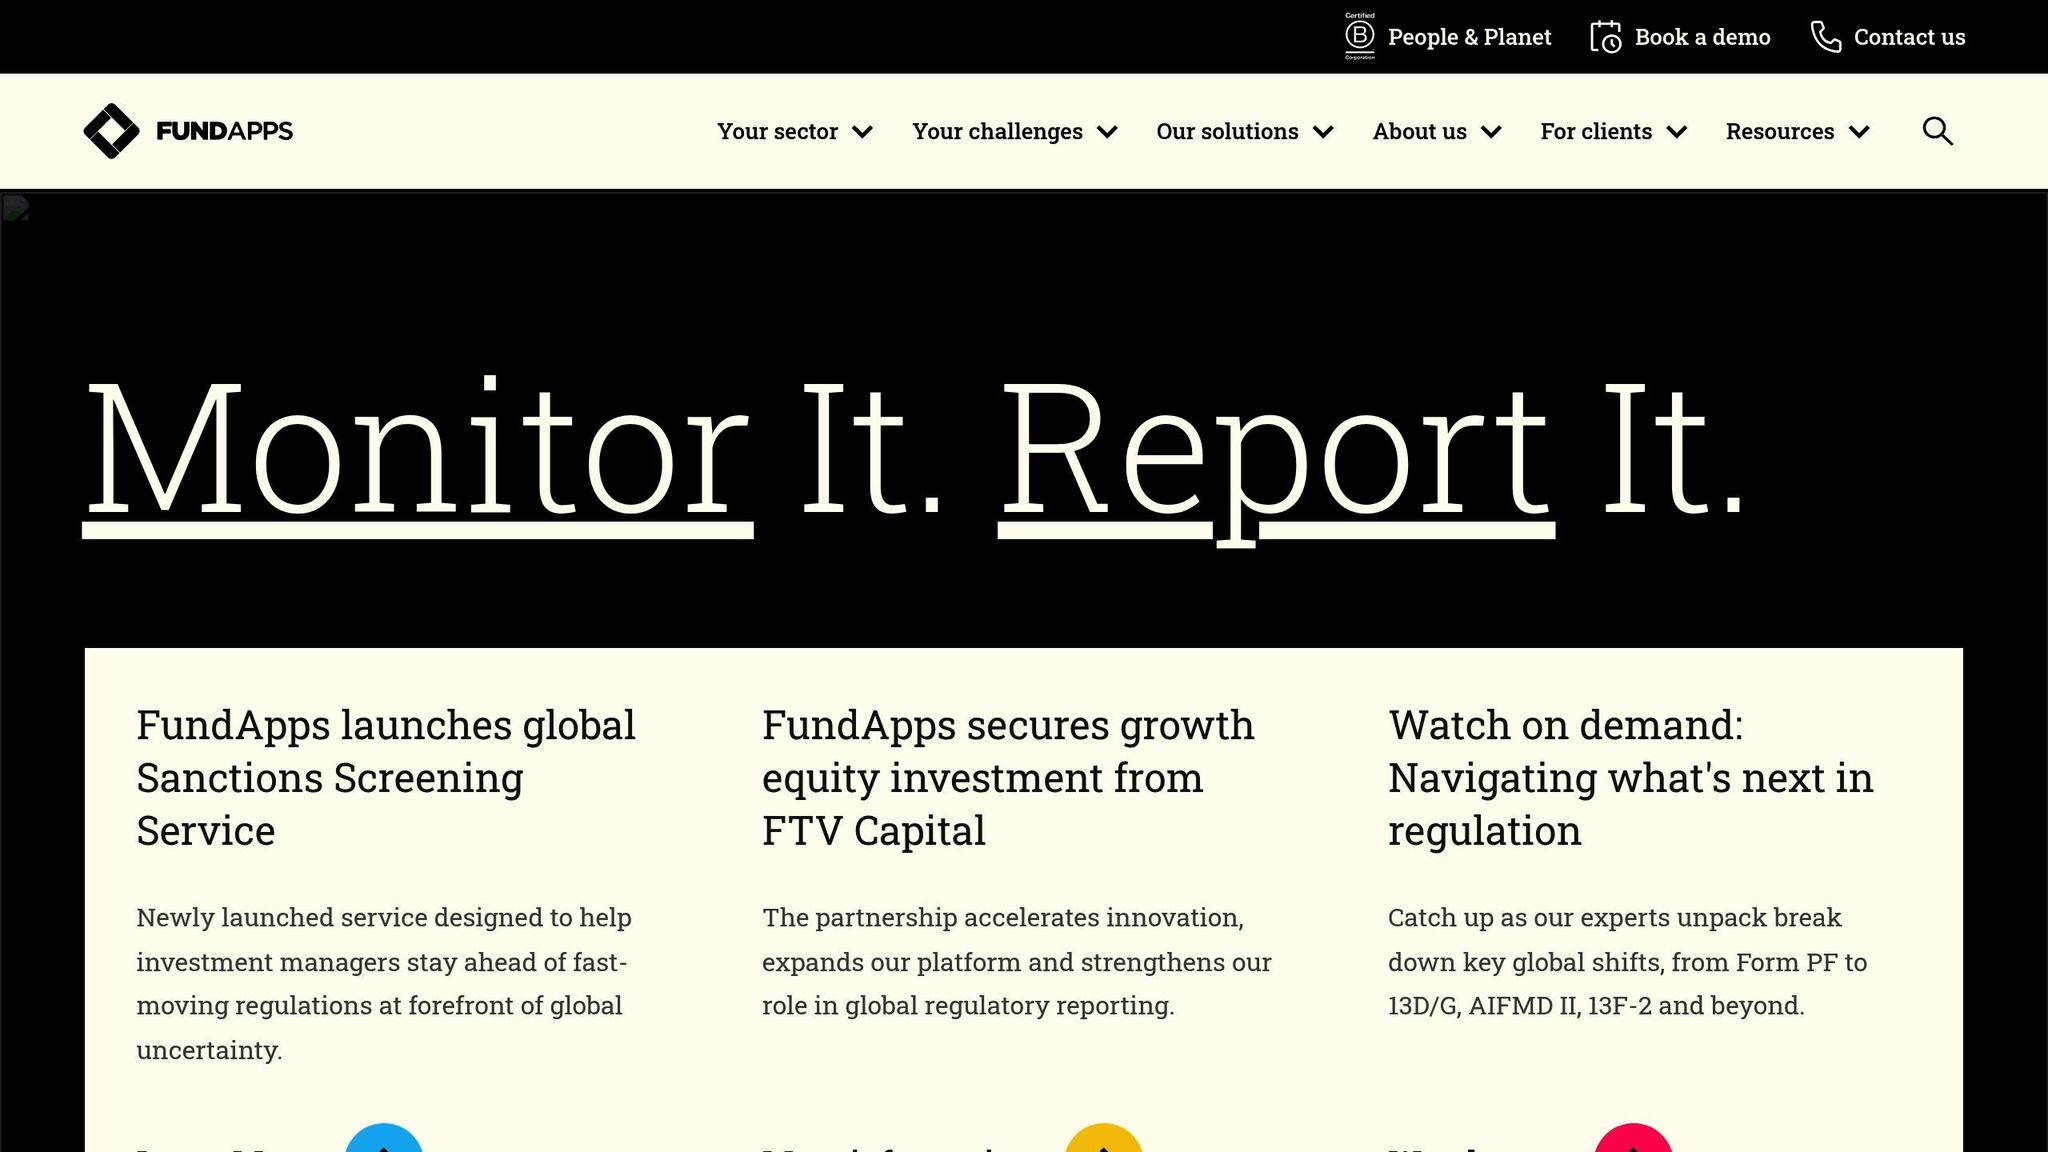Open FundApps launches global Sanctions Screening Service headline
Viewport: 2048px width, 1152px height.
tap(385, 777)
